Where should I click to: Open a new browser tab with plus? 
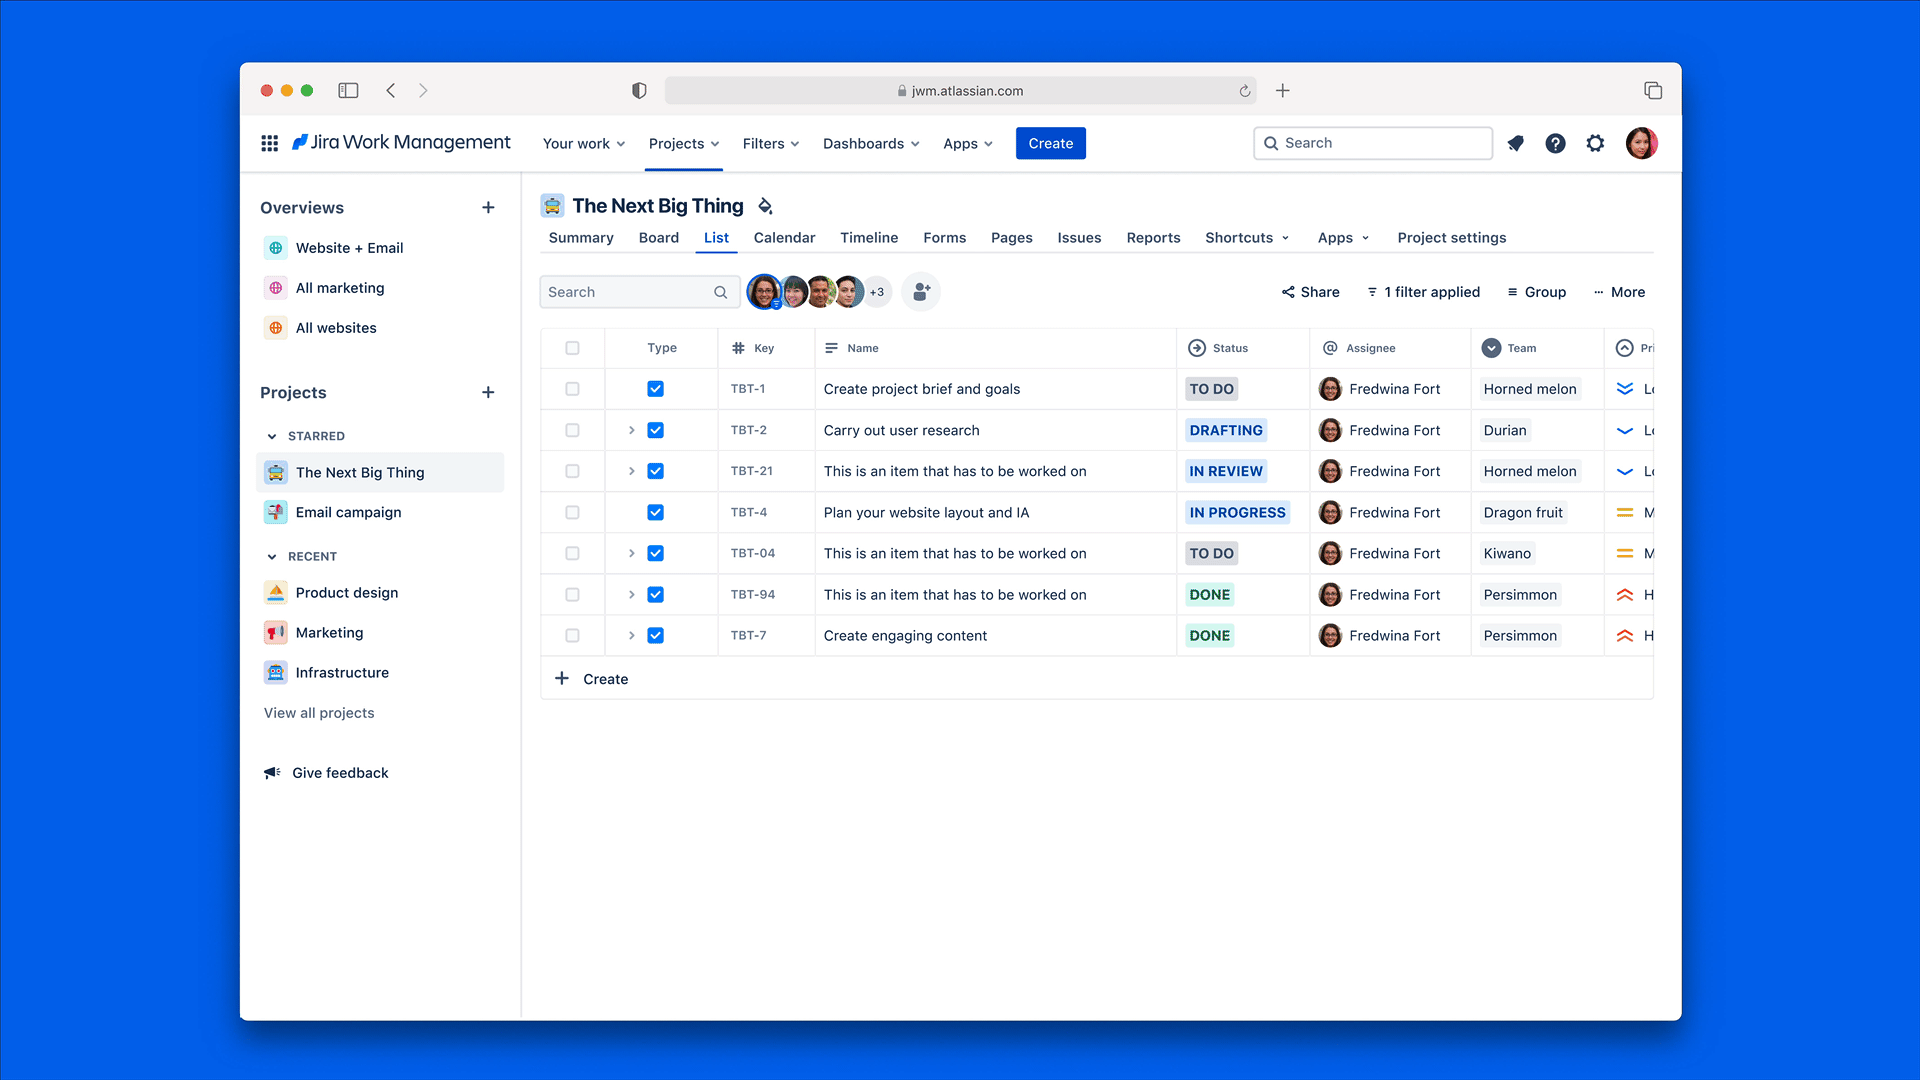click(1282, 90)
